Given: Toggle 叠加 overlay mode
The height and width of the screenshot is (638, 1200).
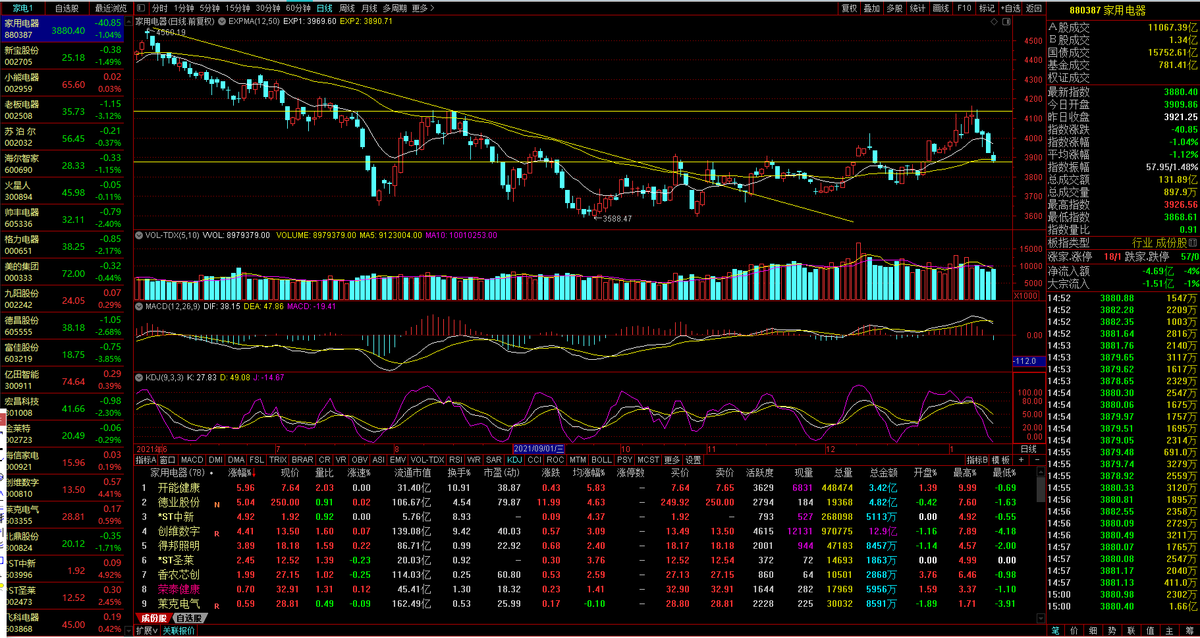Looking at the screenshot, I should tap(871, 7).
